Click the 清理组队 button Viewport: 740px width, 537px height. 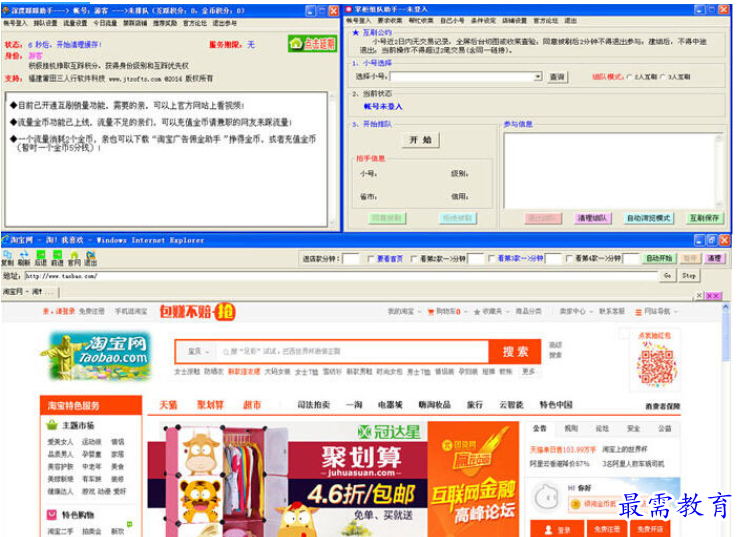point(592,218)
